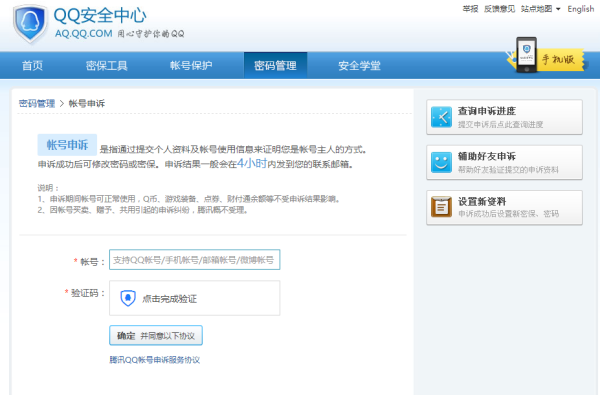Click the clock icon for 查询申诉进度

tap(441, 117)
